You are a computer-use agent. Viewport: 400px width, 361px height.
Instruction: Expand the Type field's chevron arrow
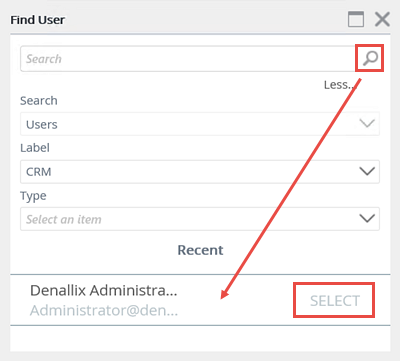(367, 219)
